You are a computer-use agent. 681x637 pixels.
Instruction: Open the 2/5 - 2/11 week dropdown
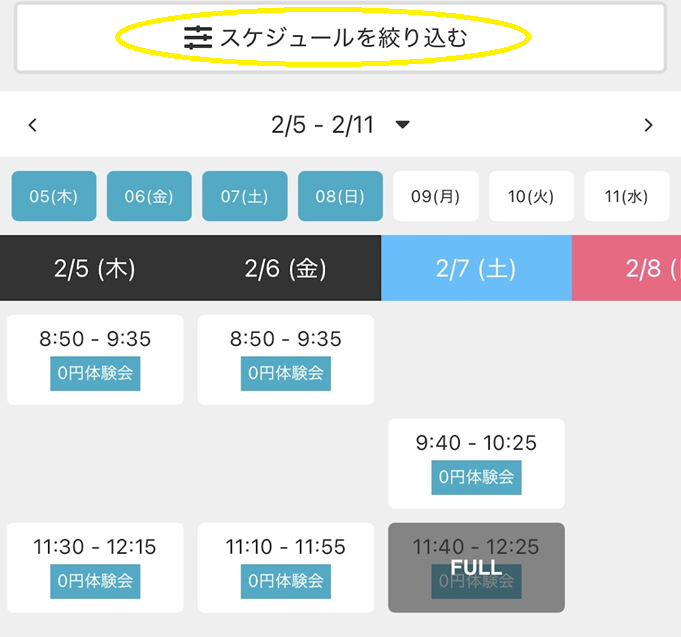(402, 125)
